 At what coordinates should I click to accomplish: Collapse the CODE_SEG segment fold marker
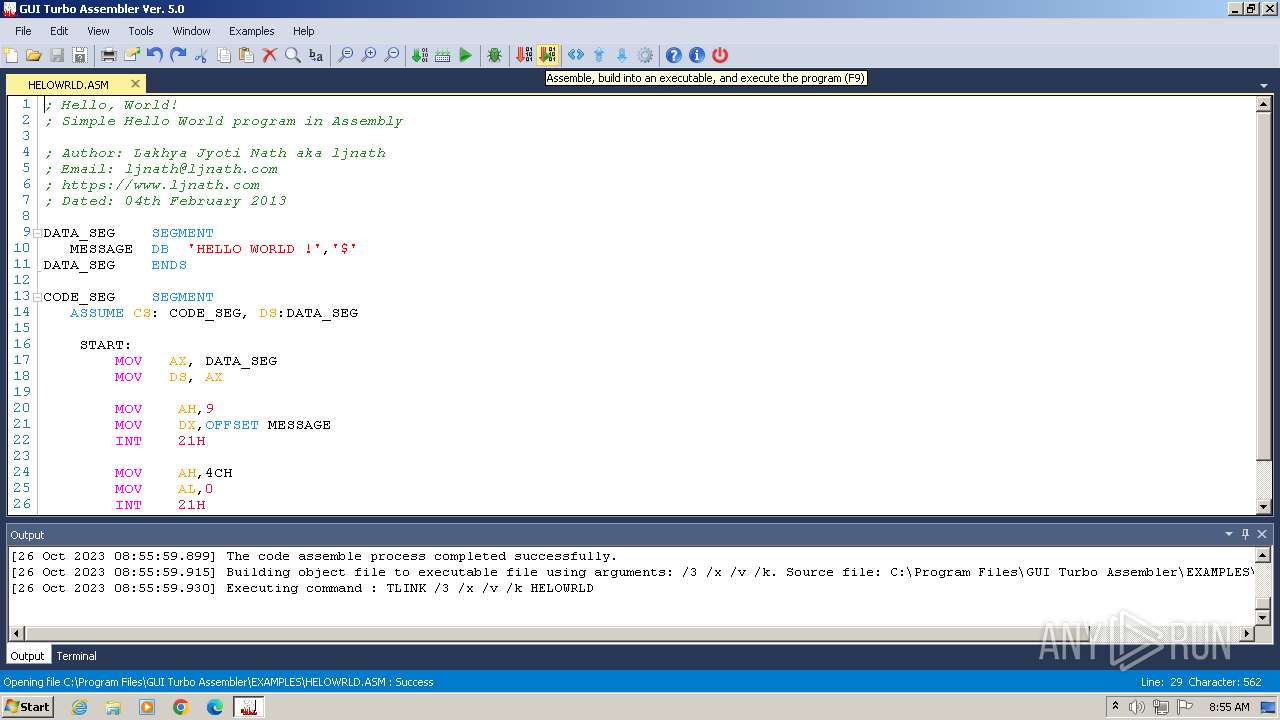[x=37, y=297]
